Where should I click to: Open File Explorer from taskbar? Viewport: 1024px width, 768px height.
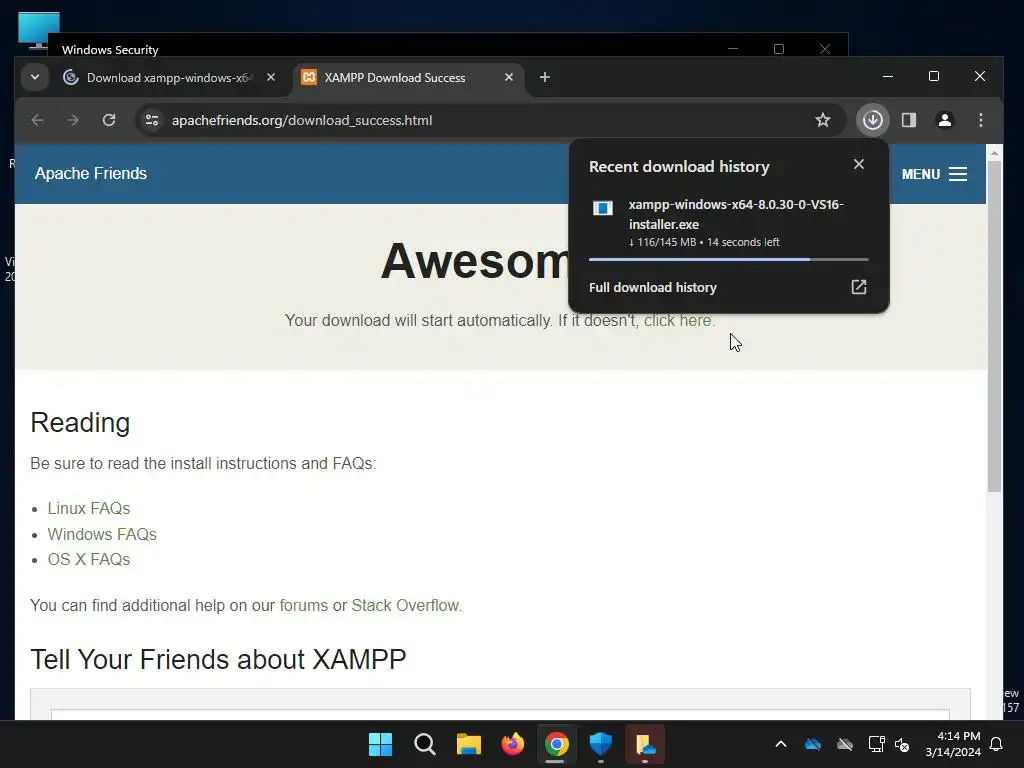pos(468,744)
